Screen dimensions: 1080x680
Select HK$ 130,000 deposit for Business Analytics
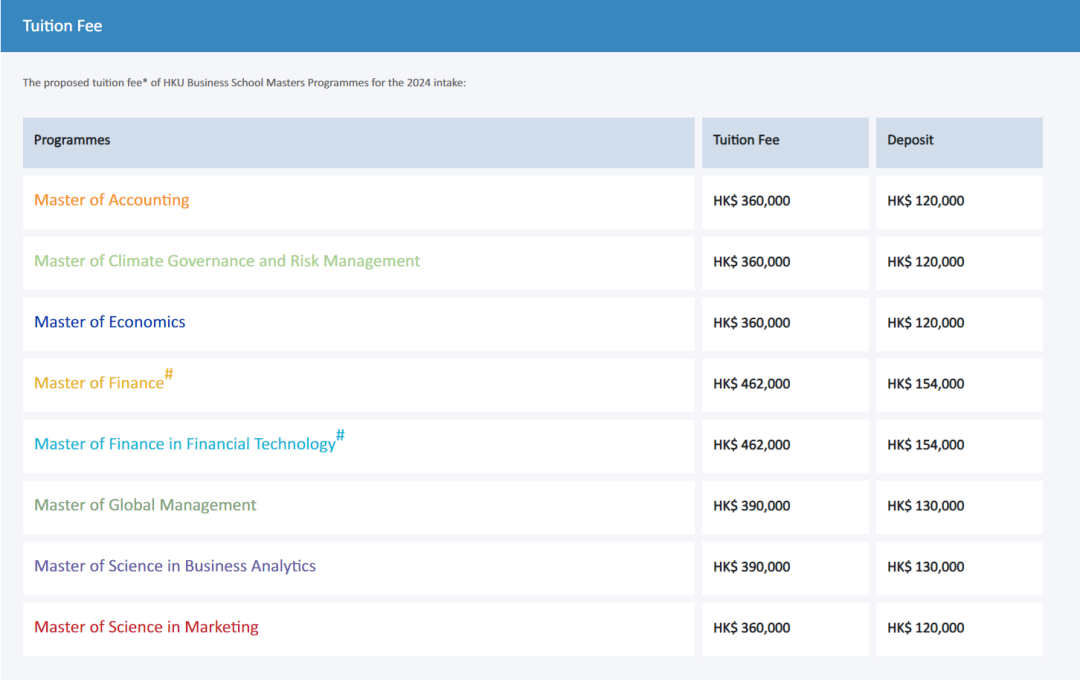coord(926,567)
